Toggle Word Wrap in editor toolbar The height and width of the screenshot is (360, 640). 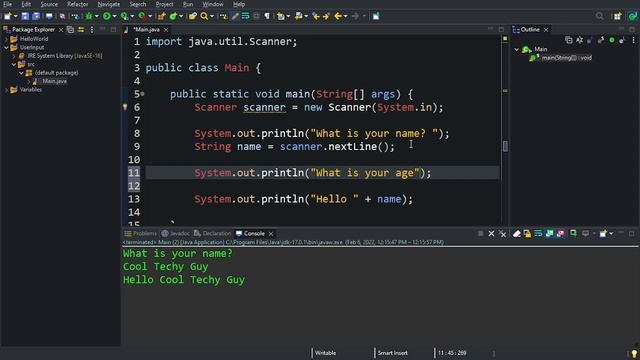click(245, 16)
